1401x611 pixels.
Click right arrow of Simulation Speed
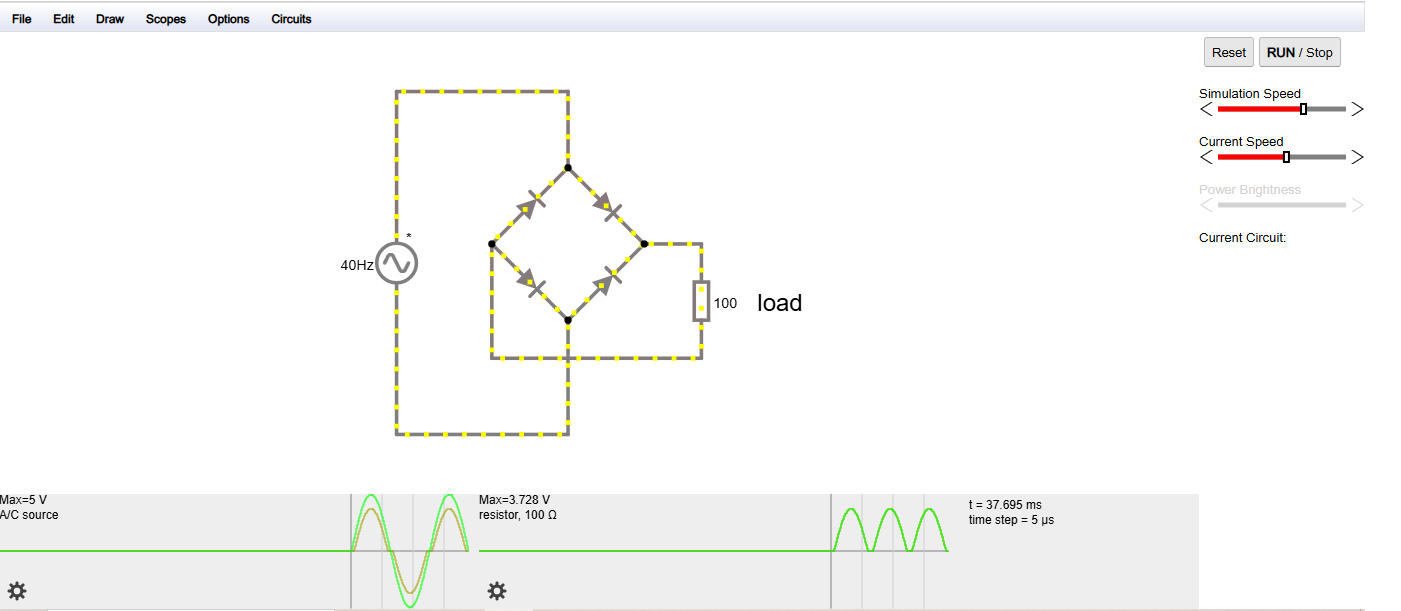[1357, 109]
